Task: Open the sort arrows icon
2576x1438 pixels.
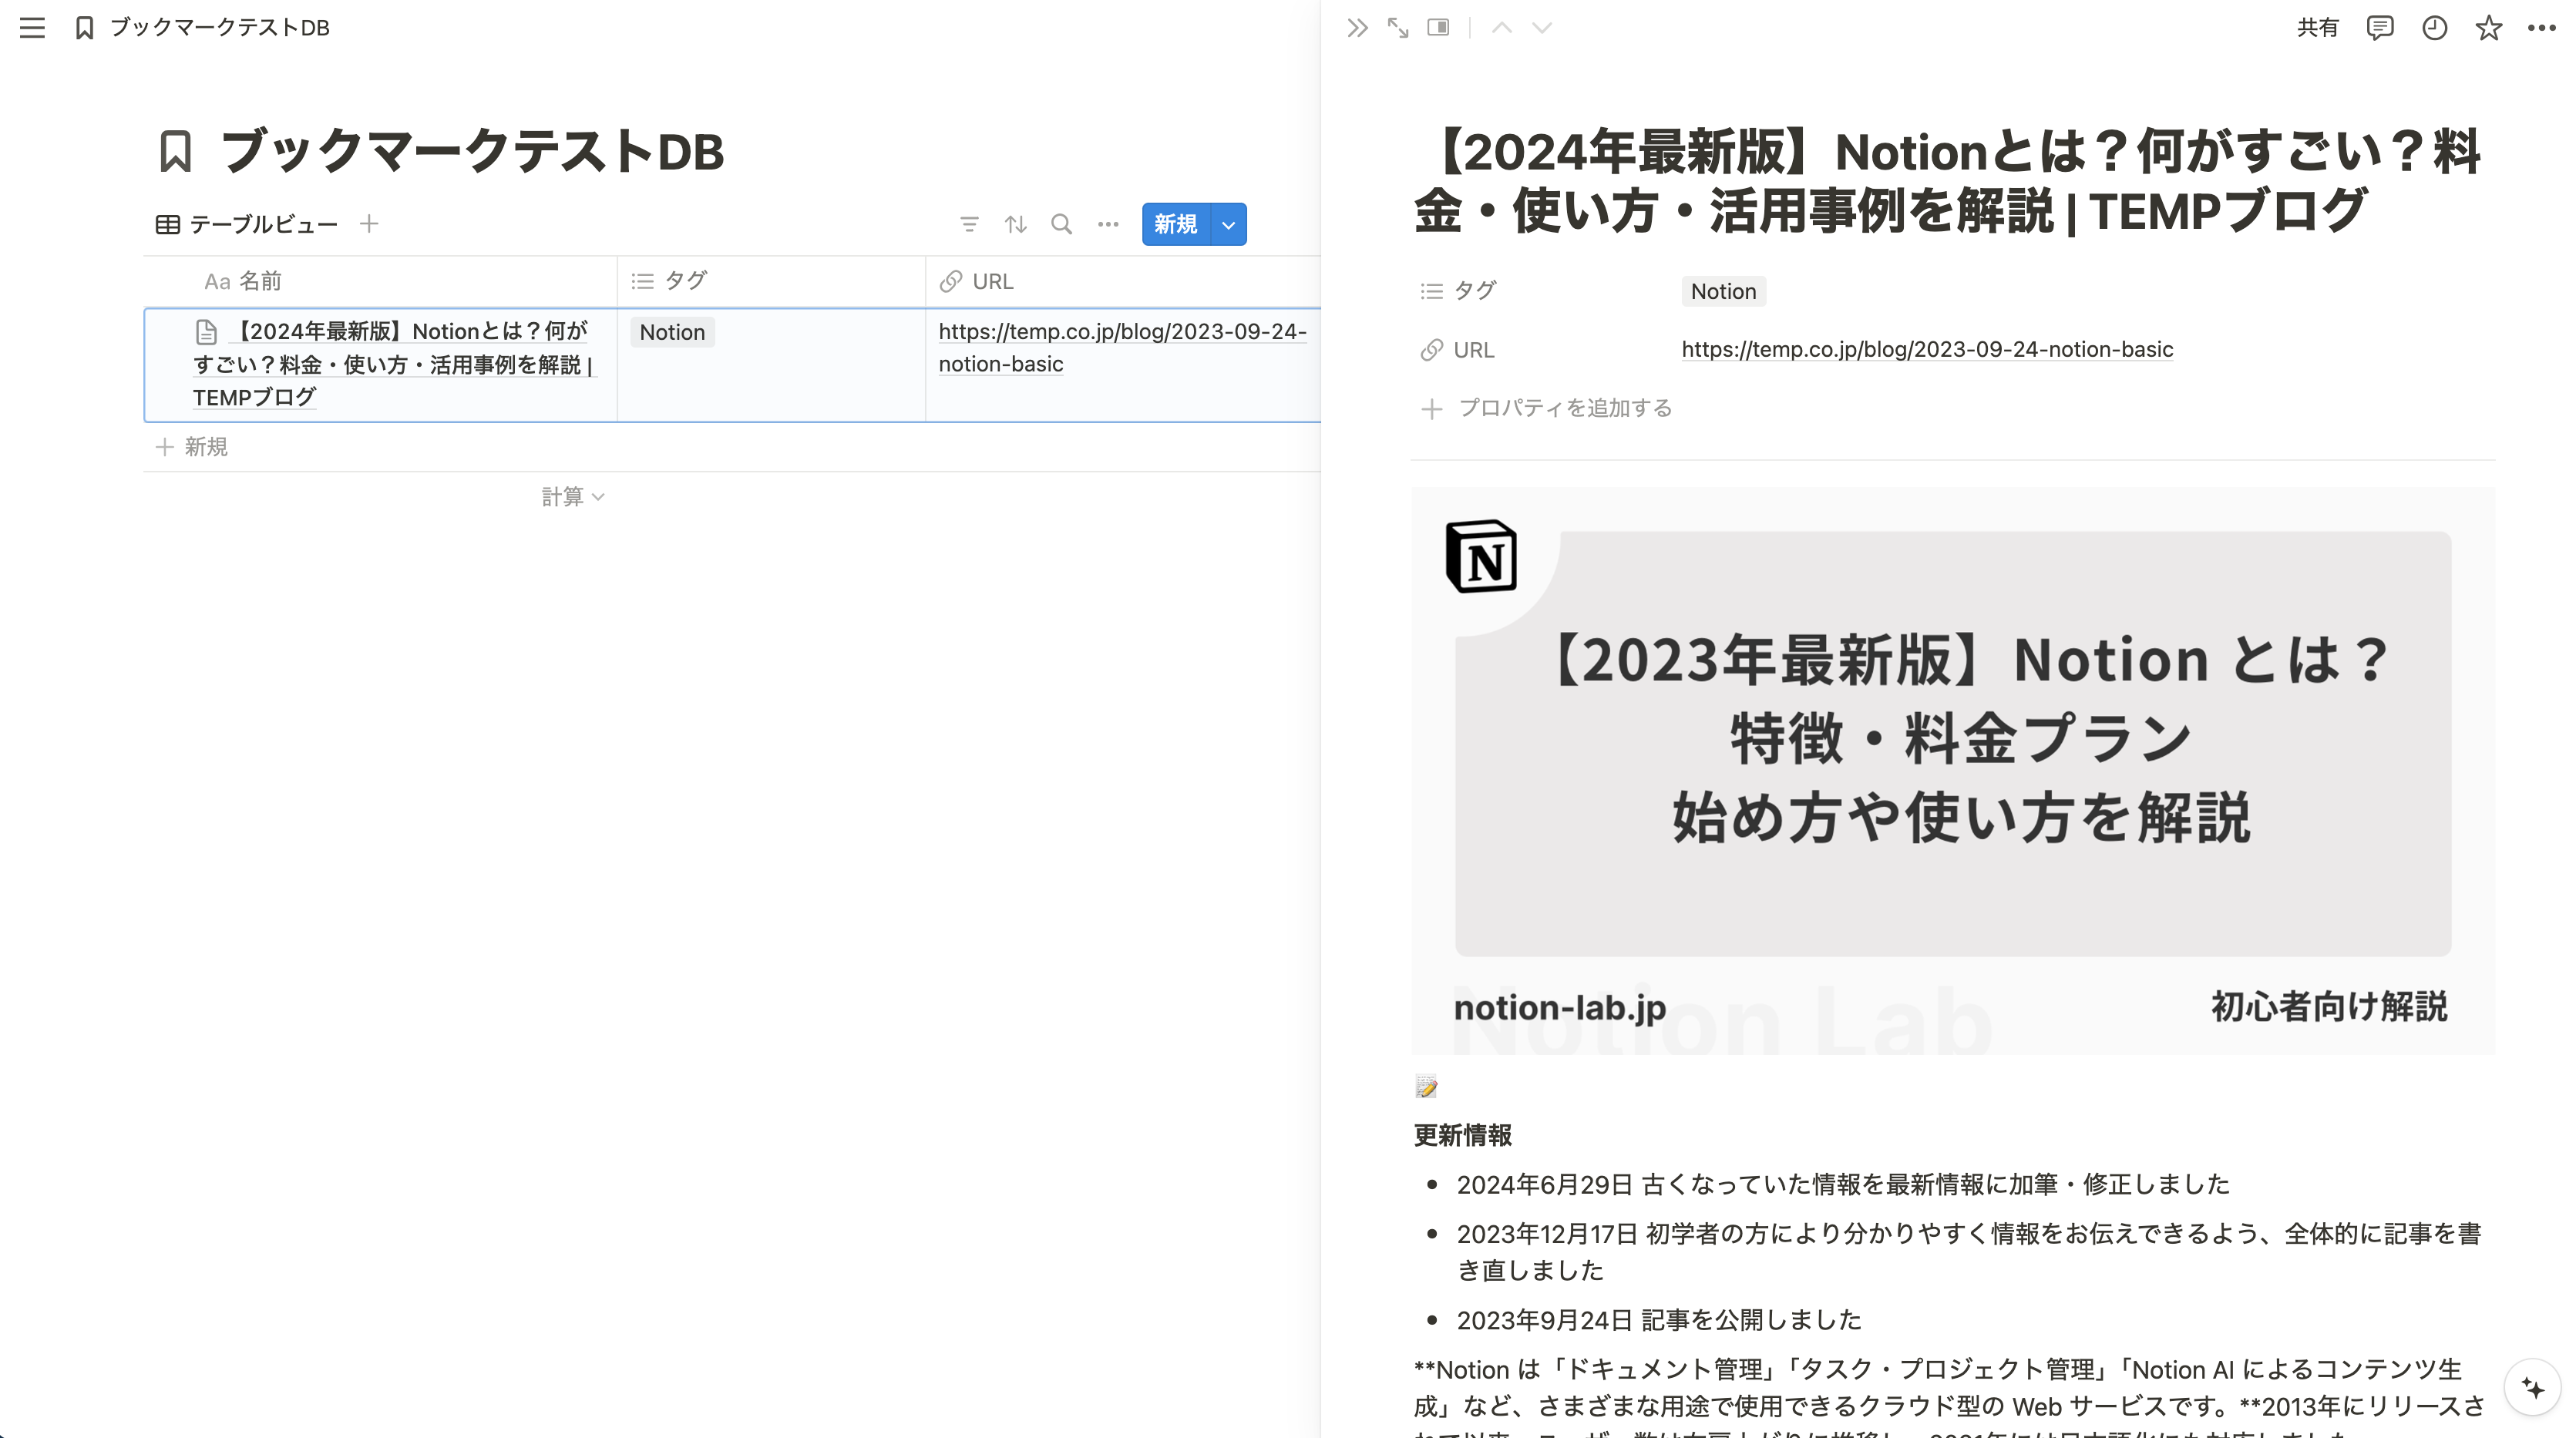Action: [x=1016, y=224]
